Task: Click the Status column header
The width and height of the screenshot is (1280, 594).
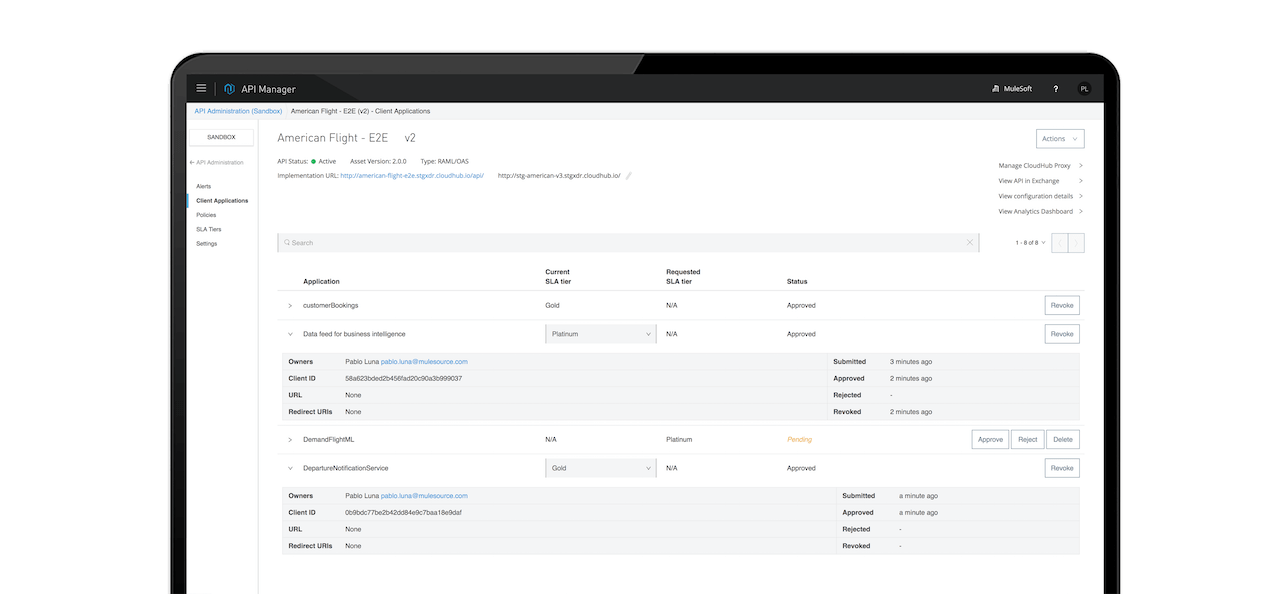Action: pyautogui.click(x=797, y=281)
